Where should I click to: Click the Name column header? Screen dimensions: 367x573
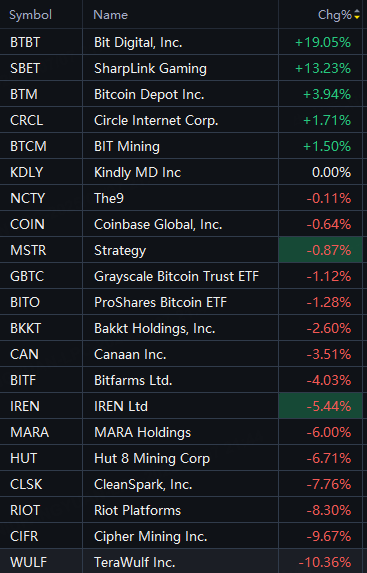coord(111,15)
